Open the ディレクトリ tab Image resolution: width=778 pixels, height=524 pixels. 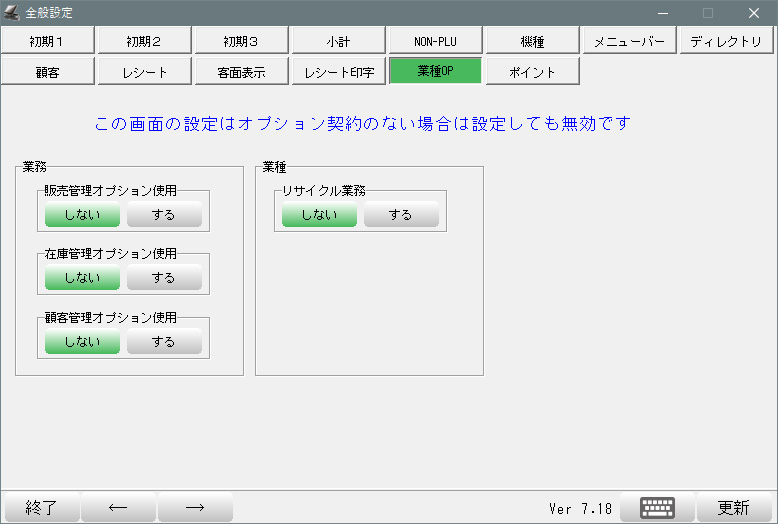[x=726, y=41]
